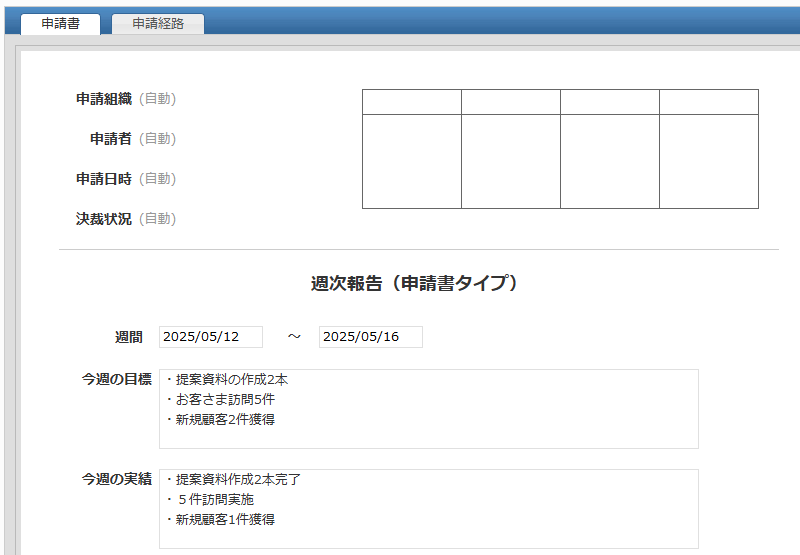Click the week start date field 2025/05/12
The height and width of the screenshot is (555, 800).
point(211,337)
